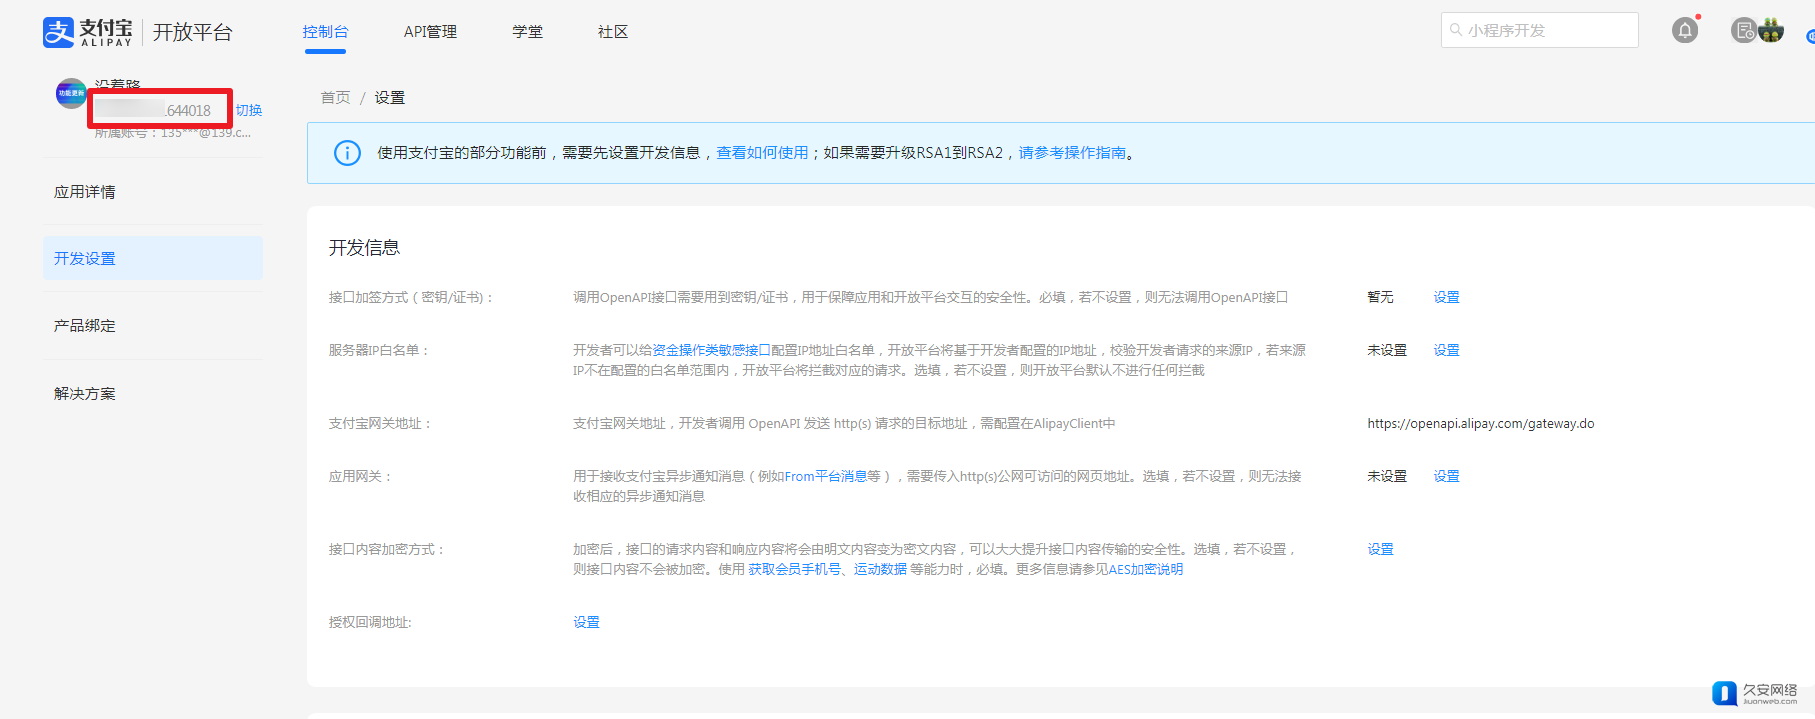Click 设置 for 接口加签方式
Image resolution: width=1815 pixels, height=719 pixels.
(1446, 297)
